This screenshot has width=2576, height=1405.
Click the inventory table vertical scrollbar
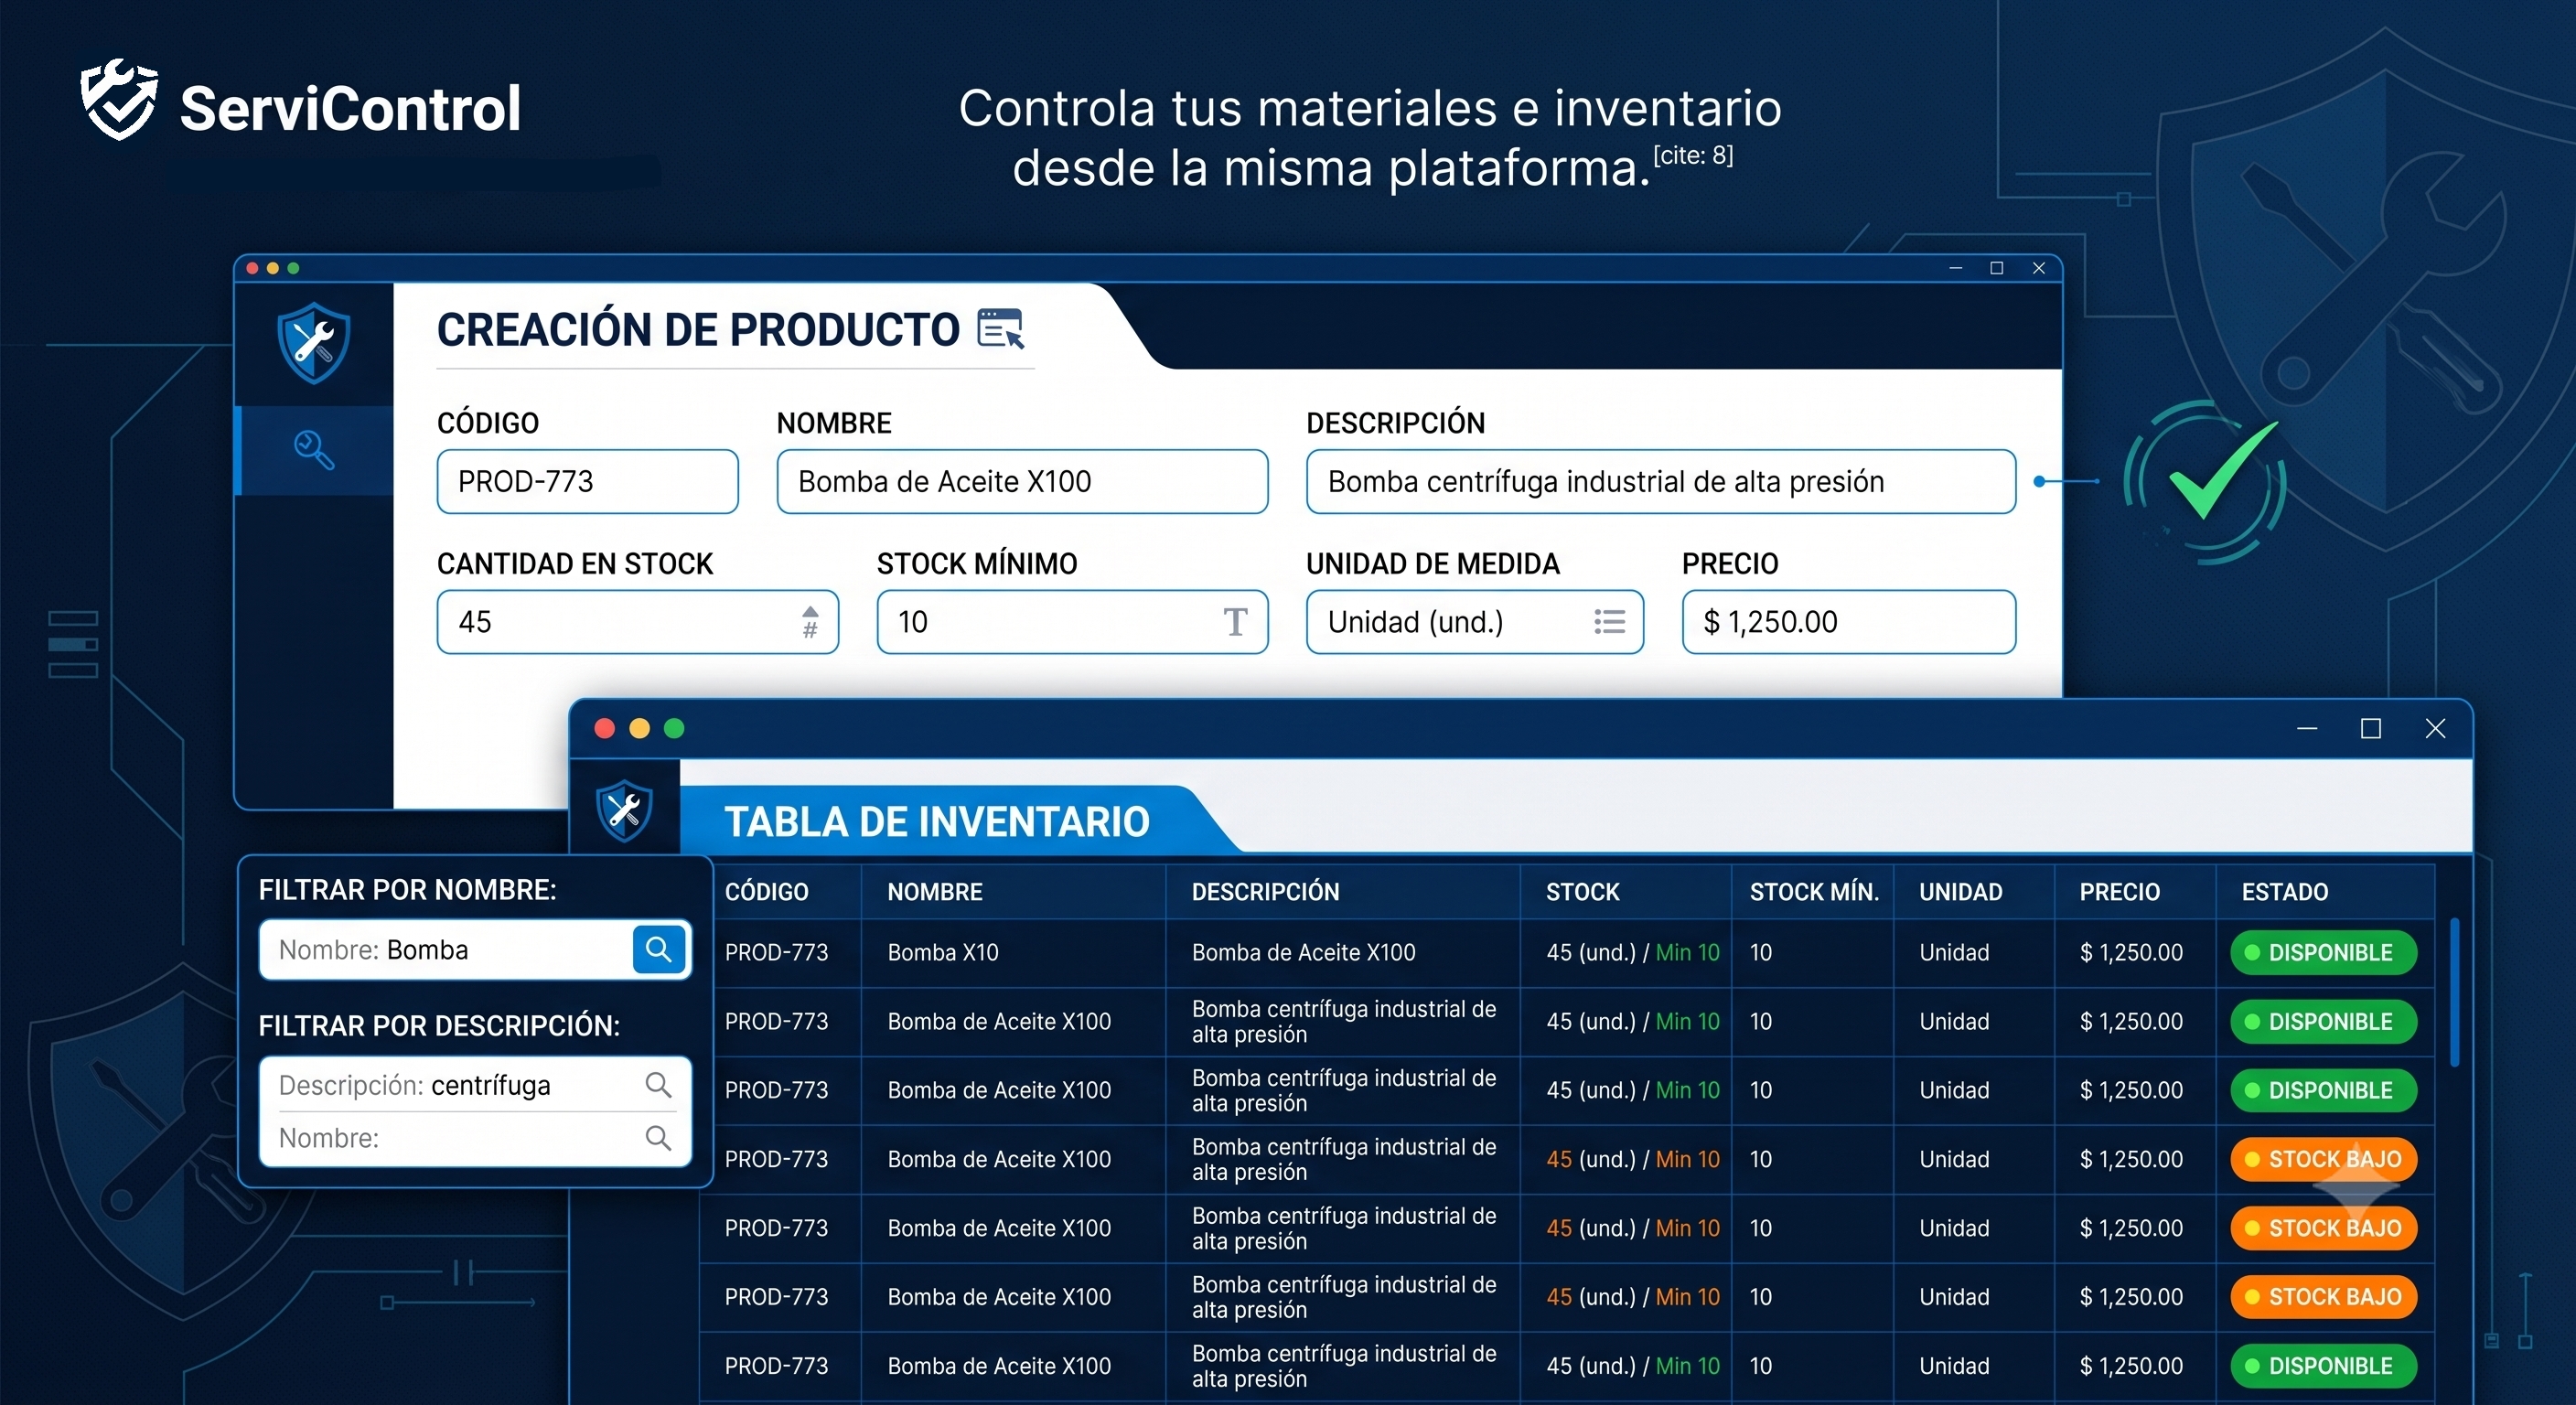2455,992
